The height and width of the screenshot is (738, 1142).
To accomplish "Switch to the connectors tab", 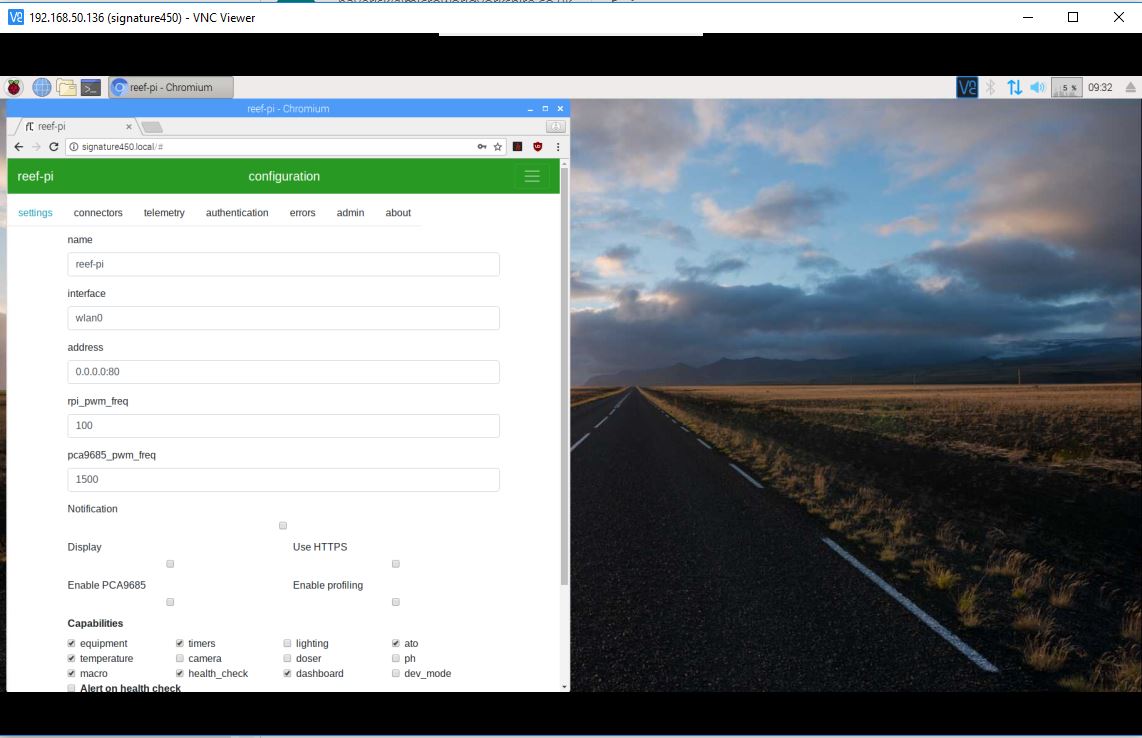I will (98, 213).
